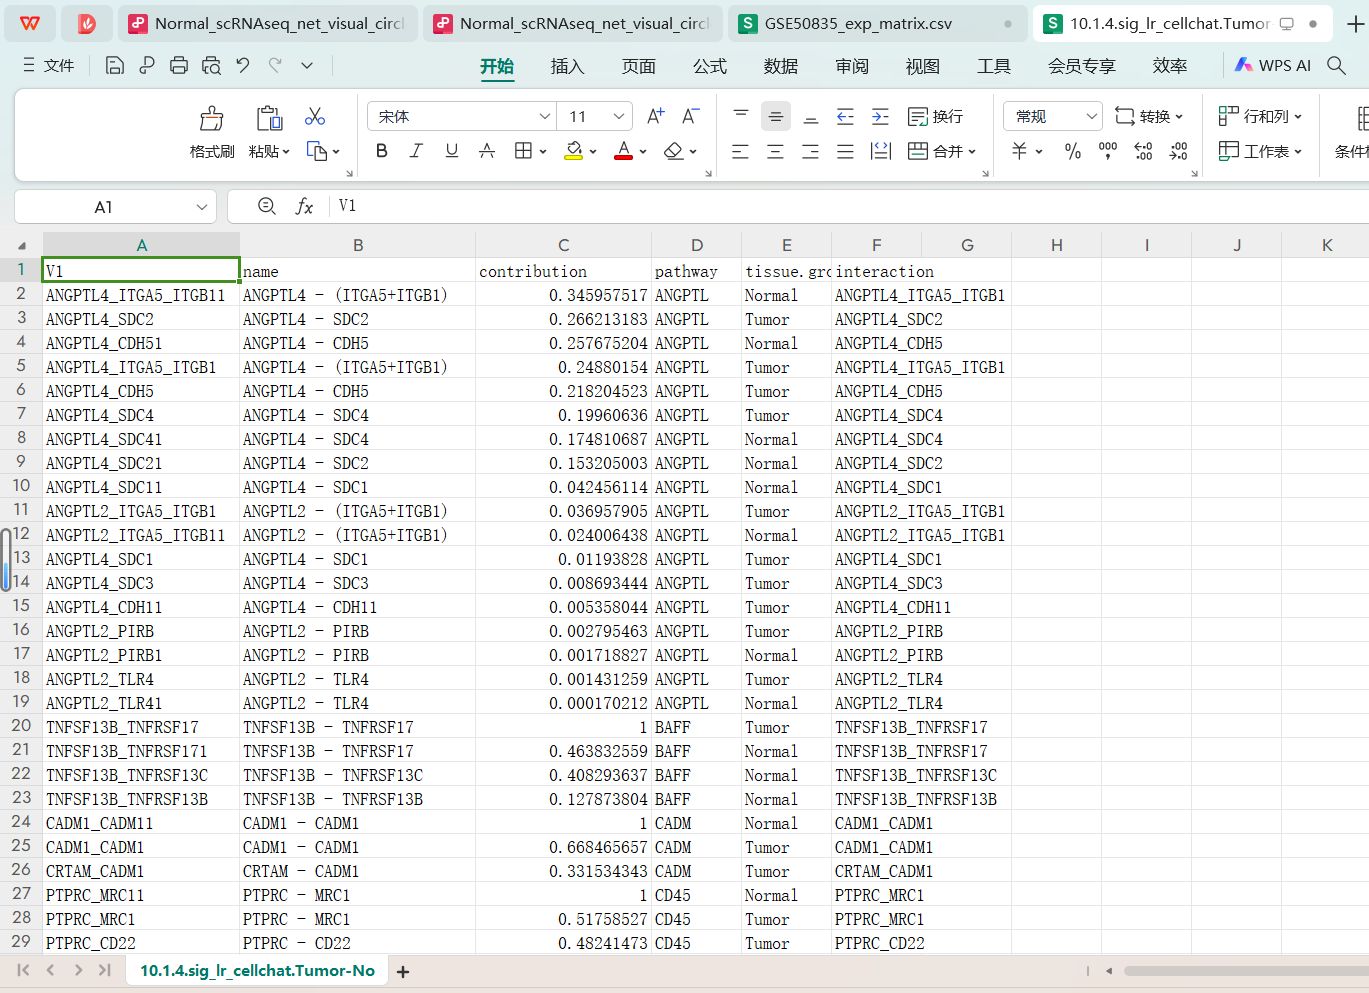1369x993 pixels.
Task: Click the Format Painter brush icon
Action: [211, 118]
